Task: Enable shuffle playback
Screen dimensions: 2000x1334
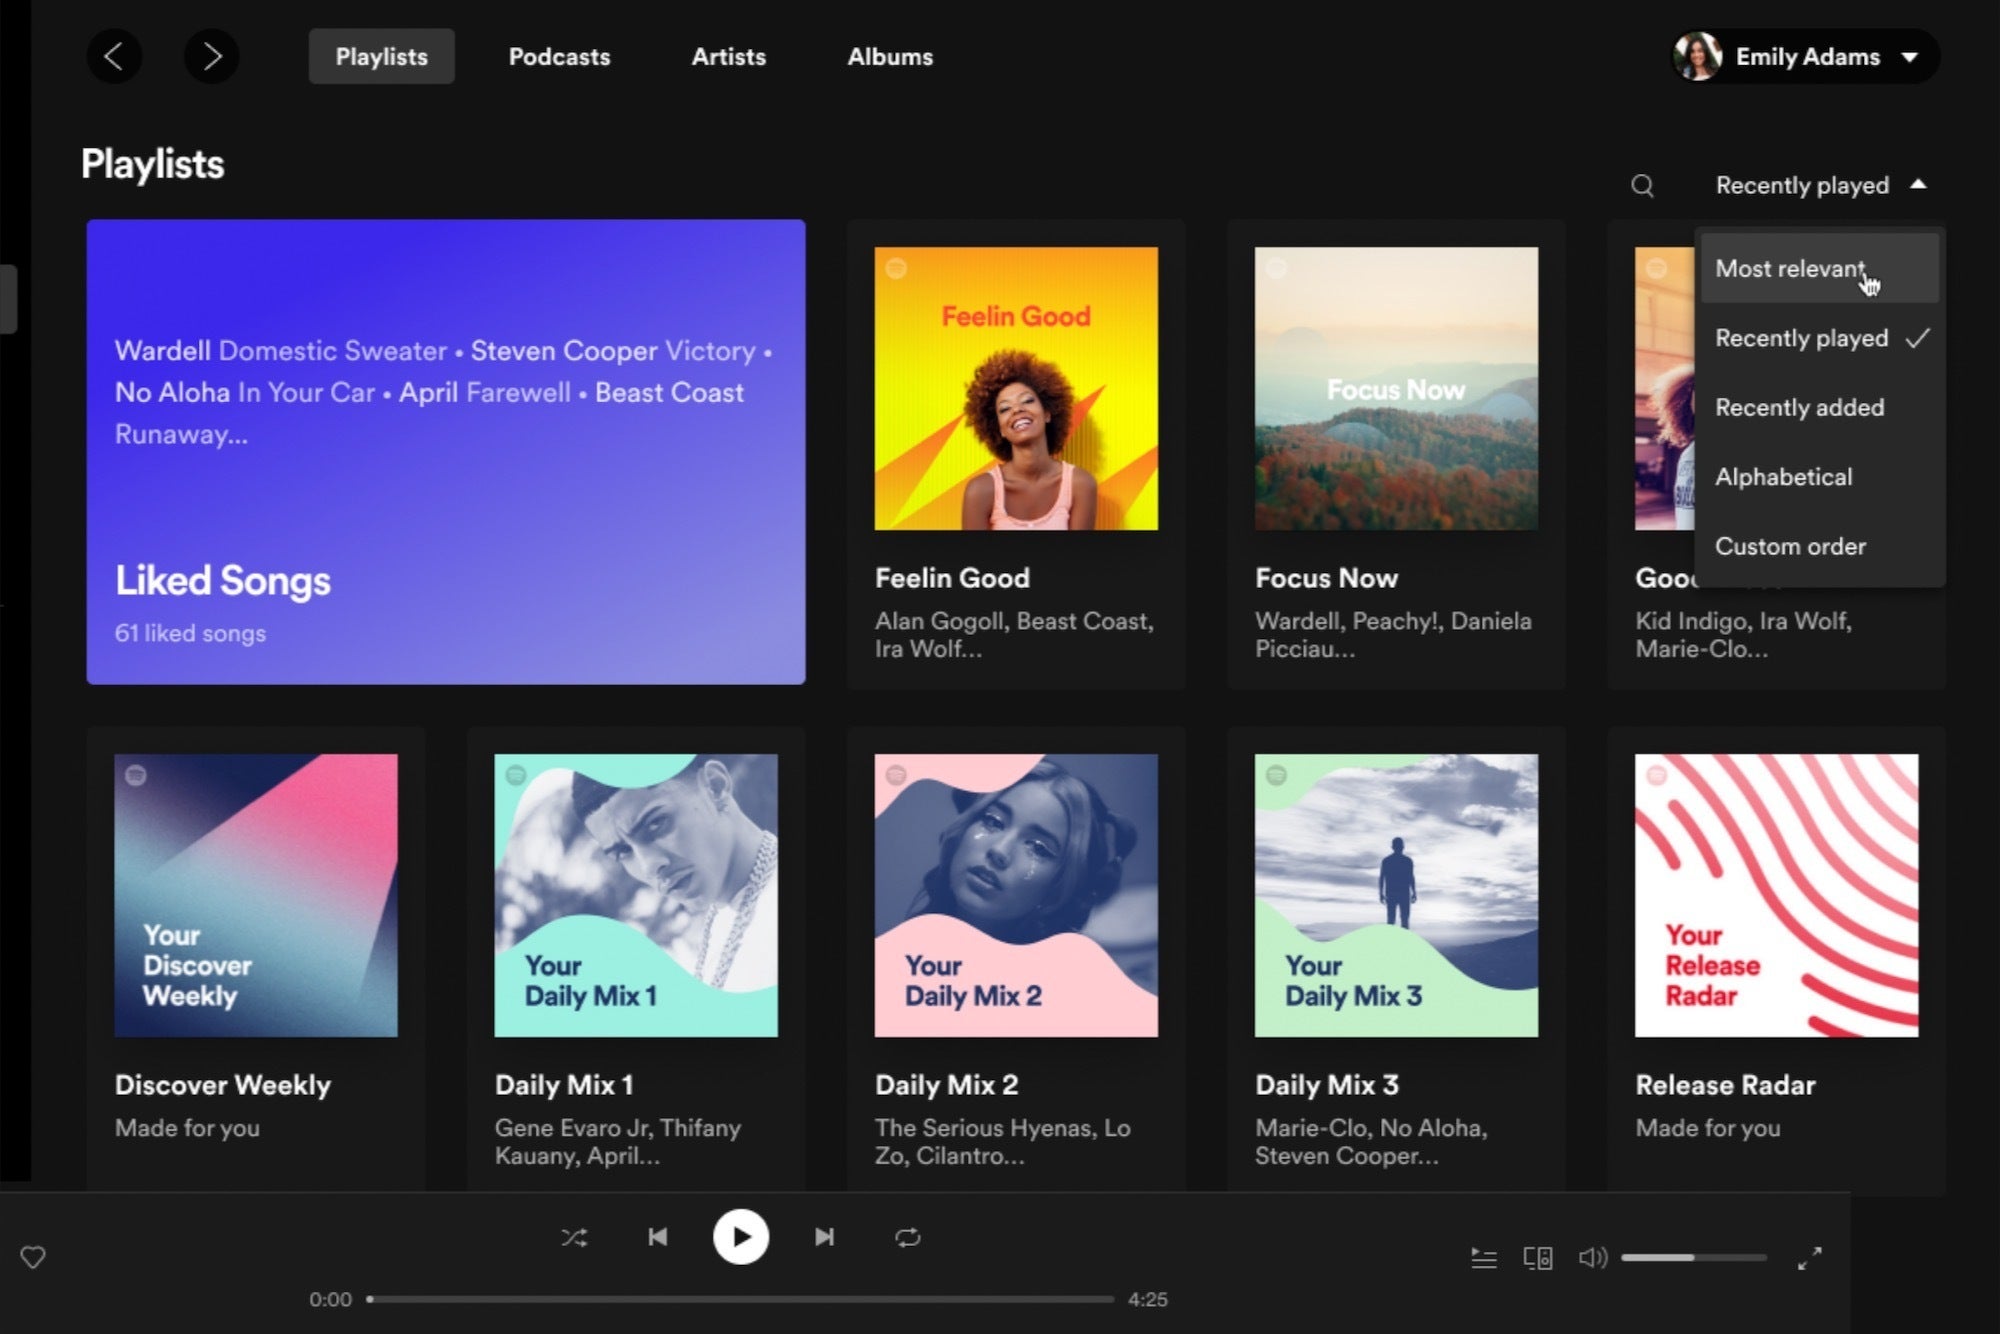Action: (575, 1237)
